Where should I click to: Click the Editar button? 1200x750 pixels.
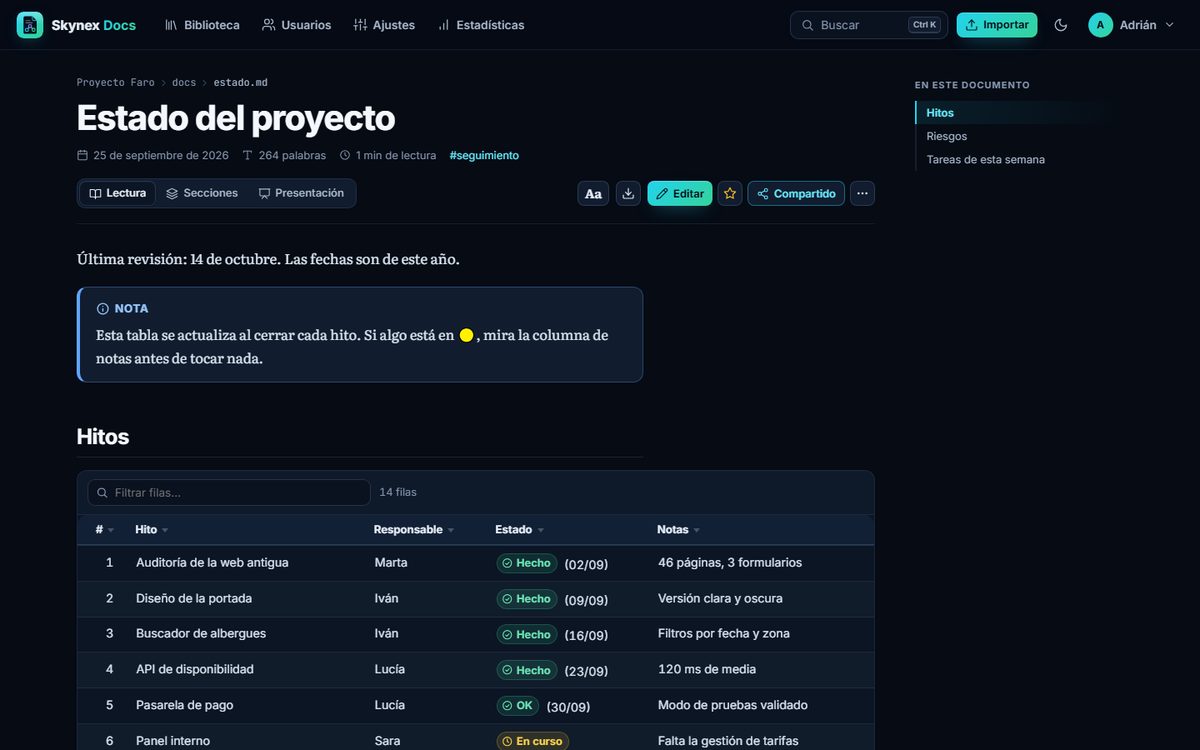pyautogui.click(x=680, y=194)
